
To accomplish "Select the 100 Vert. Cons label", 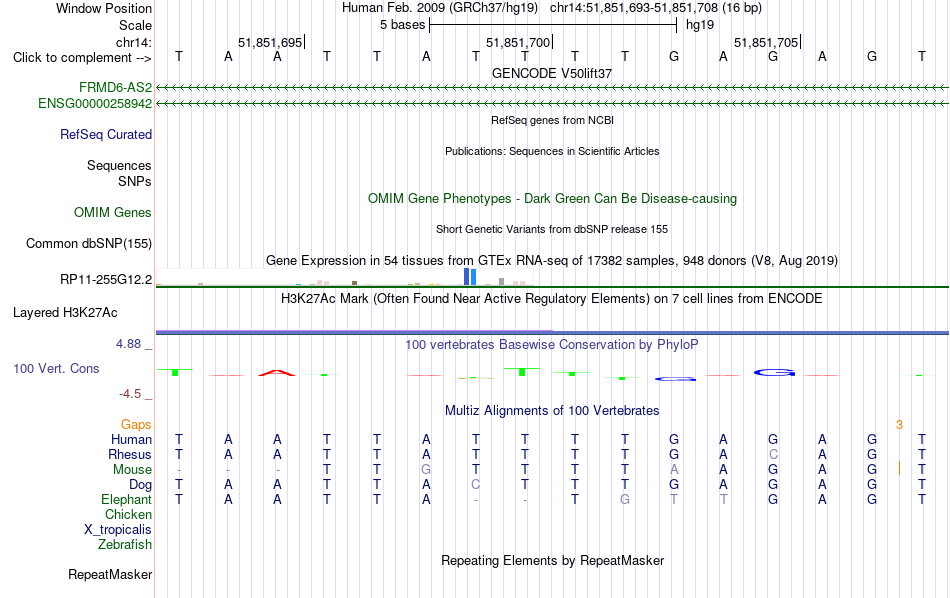I will point(56,368).
